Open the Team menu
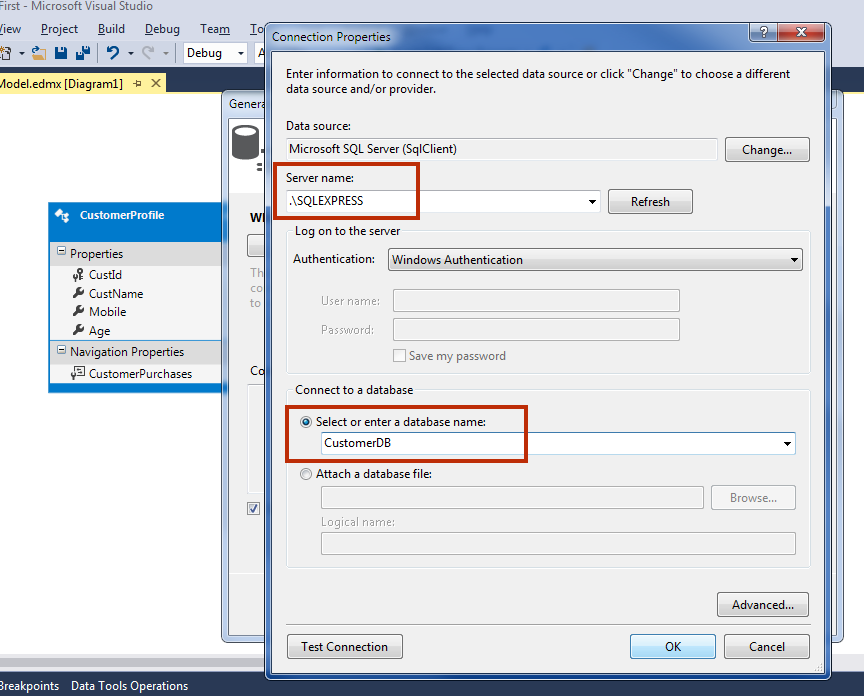 (x=215, y=29)
